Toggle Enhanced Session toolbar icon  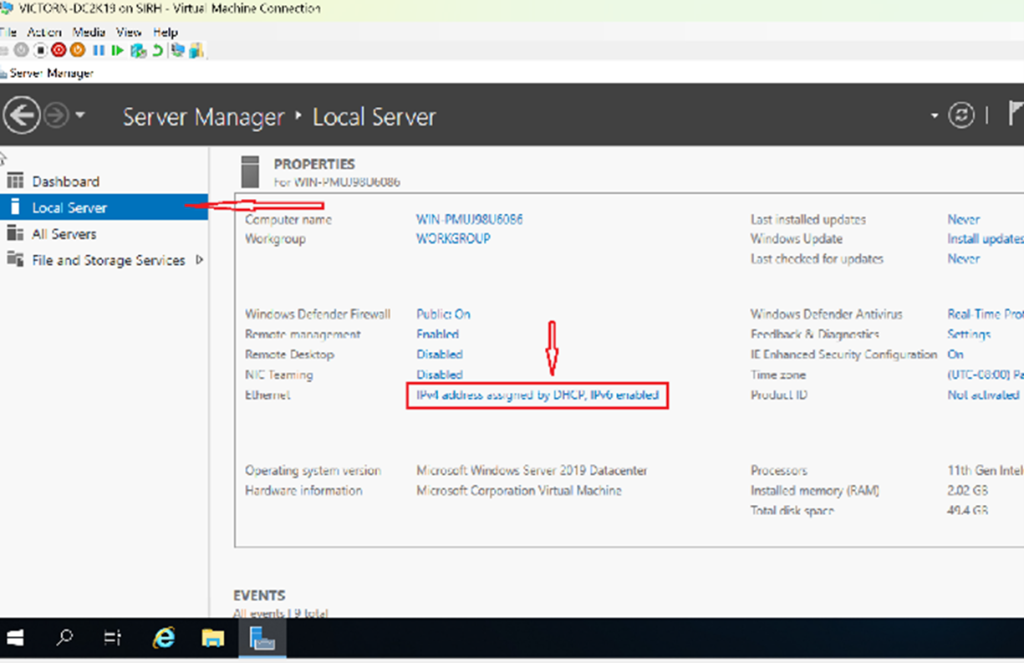(x=178, y=50)
